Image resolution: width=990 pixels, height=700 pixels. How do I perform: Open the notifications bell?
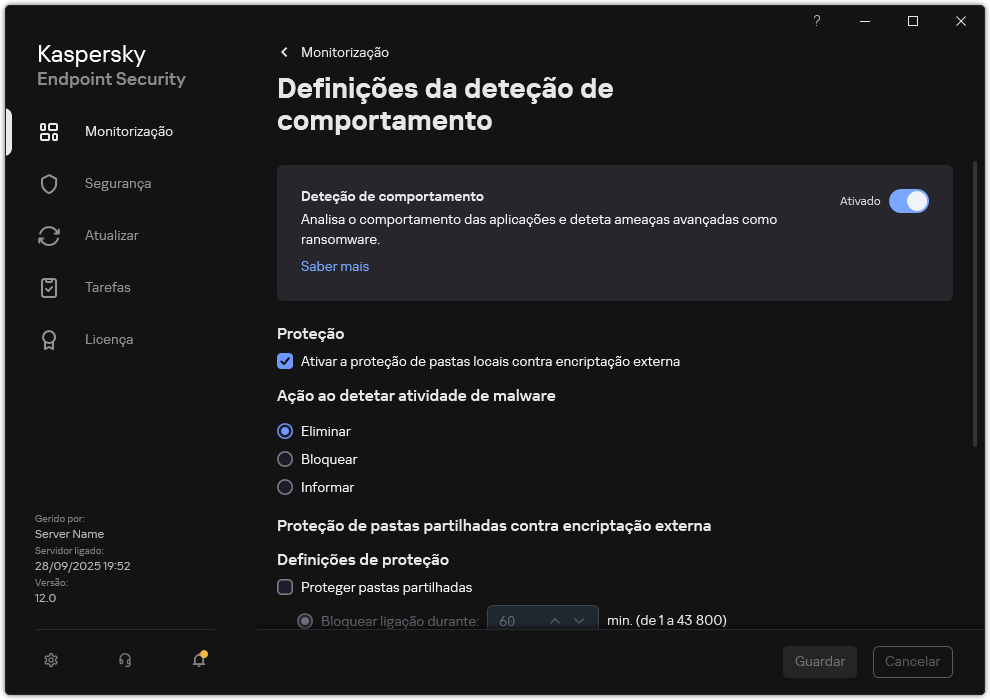click(x=198, y=660)
